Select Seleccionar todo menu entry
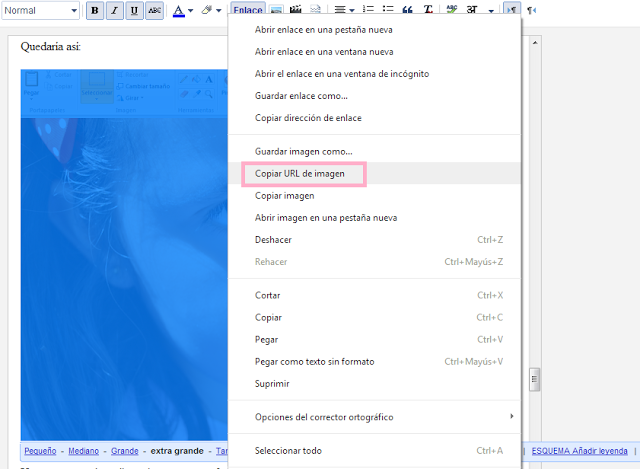 click(374, 450)
